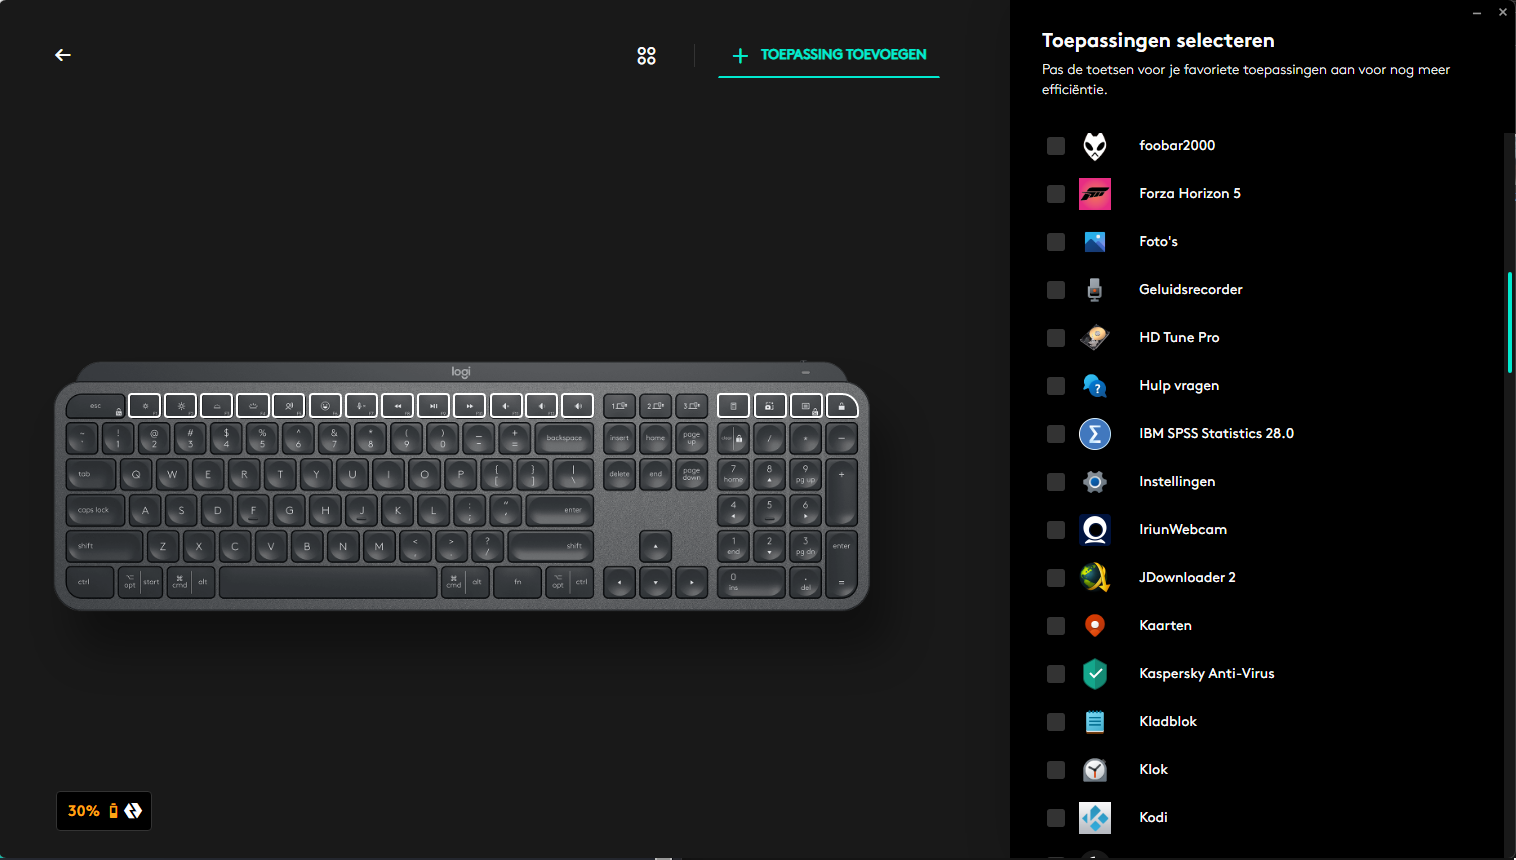Select the lock key at top right
The image size is (1516, 860).
point(842,406)
